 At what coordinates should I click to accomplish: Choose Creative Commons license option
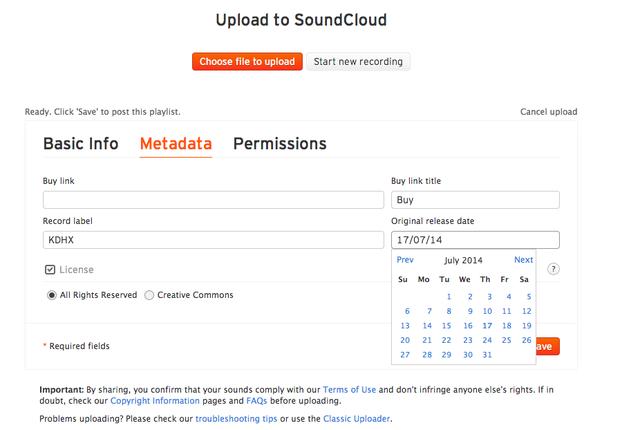(150, 295)
